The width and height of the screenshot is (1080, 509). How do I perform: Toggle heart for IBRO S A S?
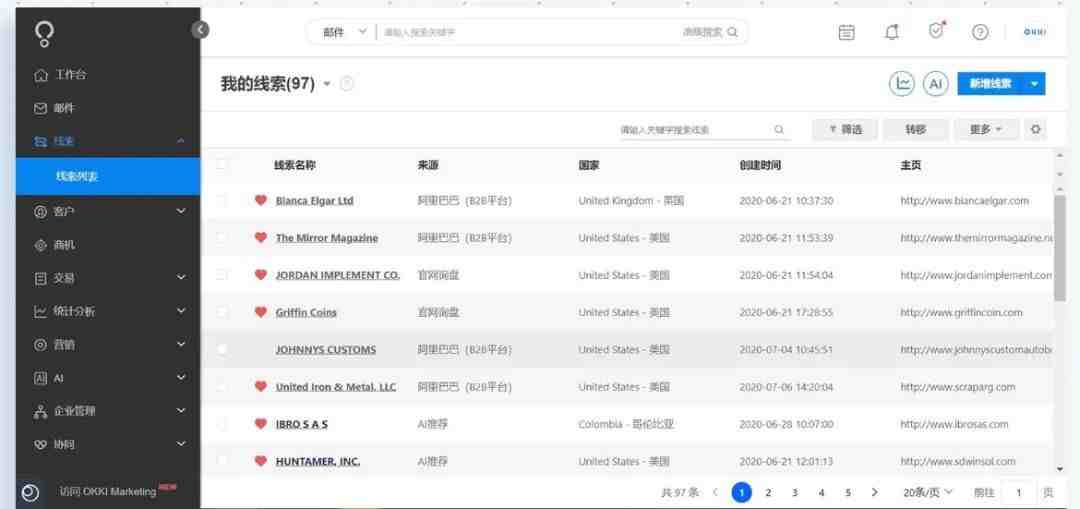click(260, 424)
